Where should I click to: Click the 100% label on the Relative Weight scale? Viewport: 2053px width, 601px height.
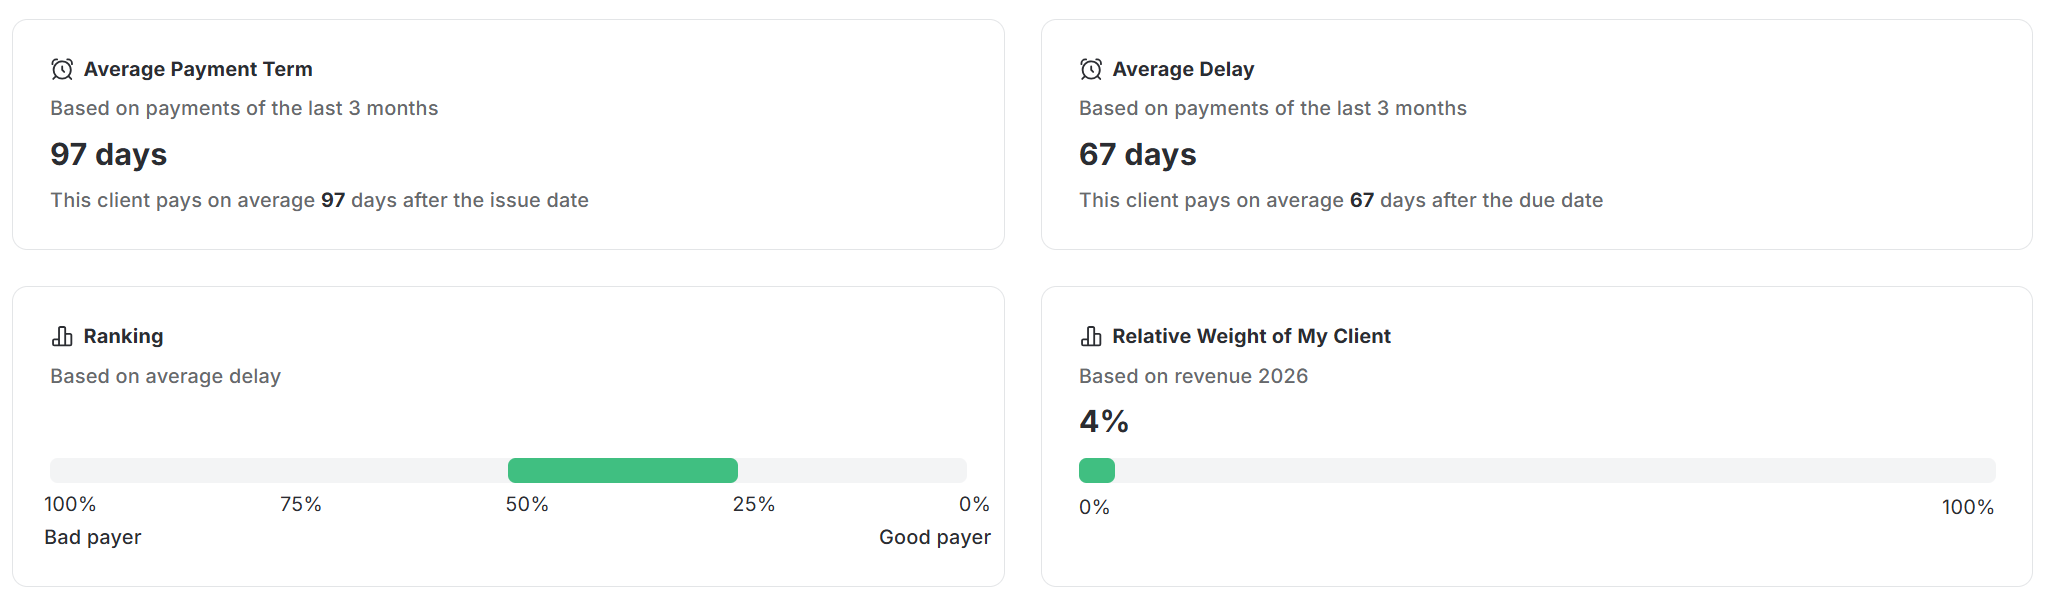(1966, 507)
